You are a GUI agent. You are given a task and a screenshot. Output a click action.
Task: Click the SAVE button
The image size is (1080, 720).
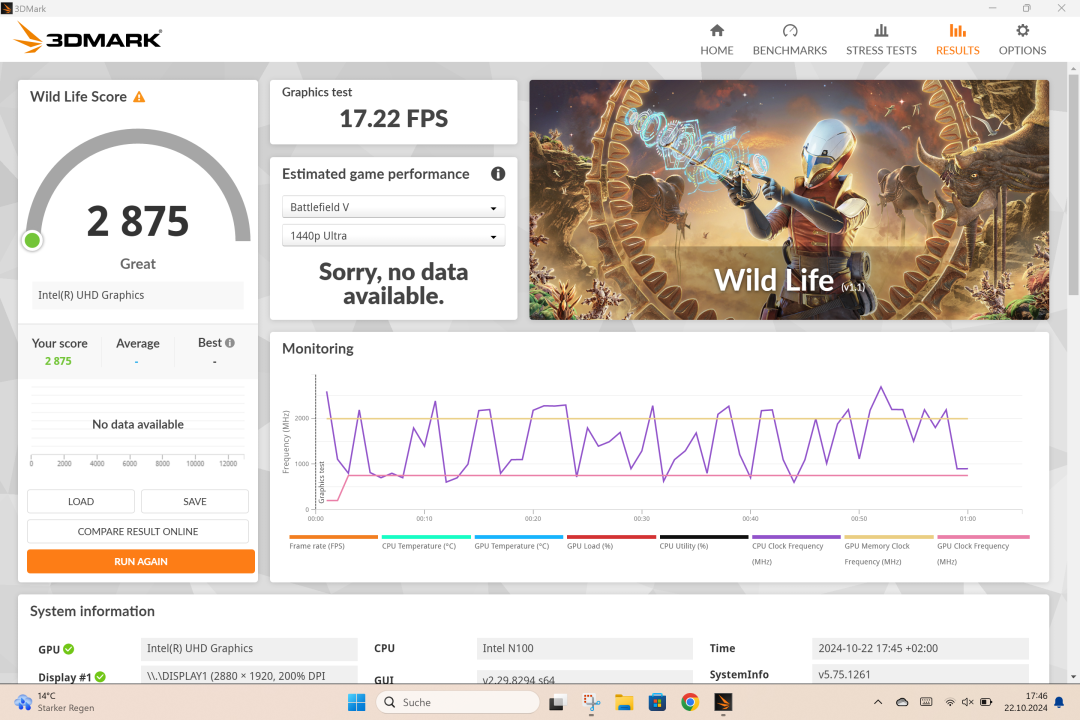195,502
